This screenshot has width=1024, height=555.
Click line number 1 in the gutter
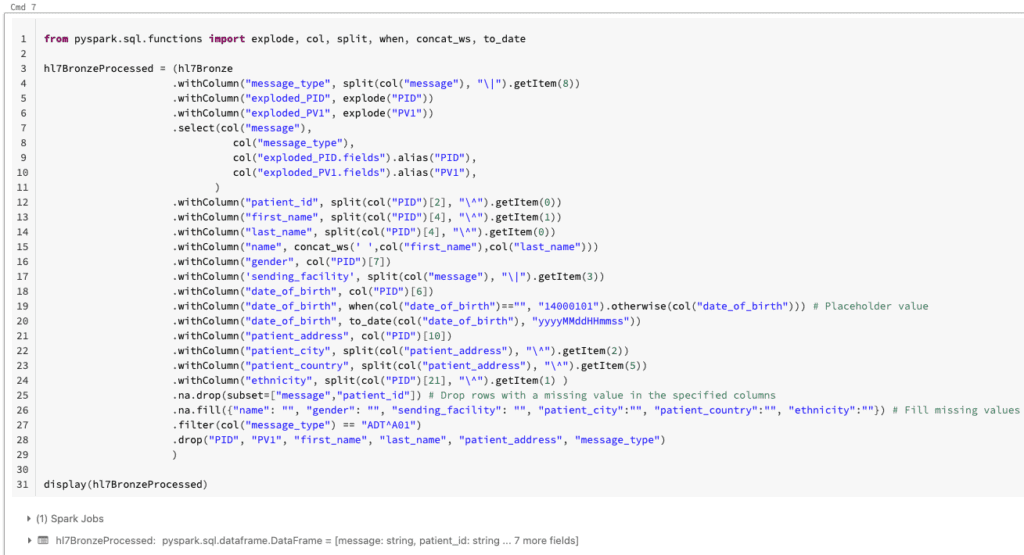[22, 39]
